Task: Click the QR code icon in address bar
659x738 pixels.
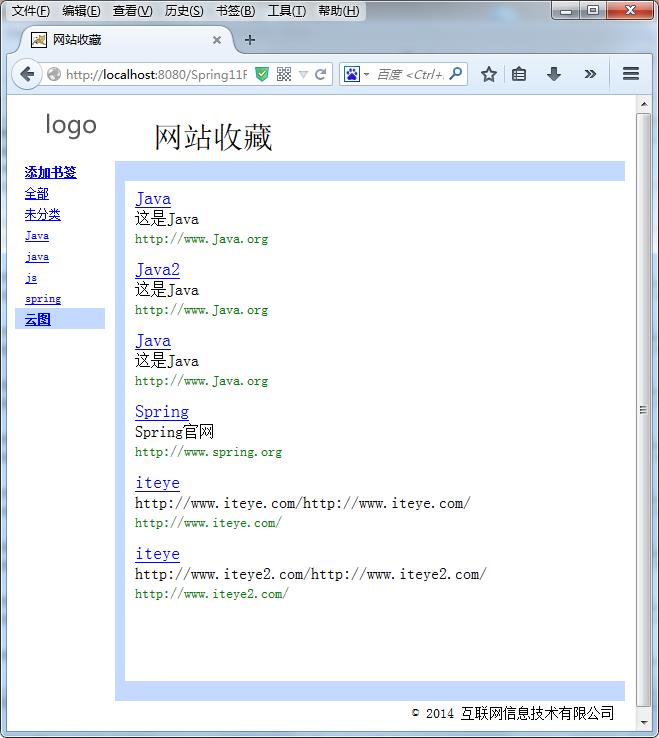Action: coord(284,74)
